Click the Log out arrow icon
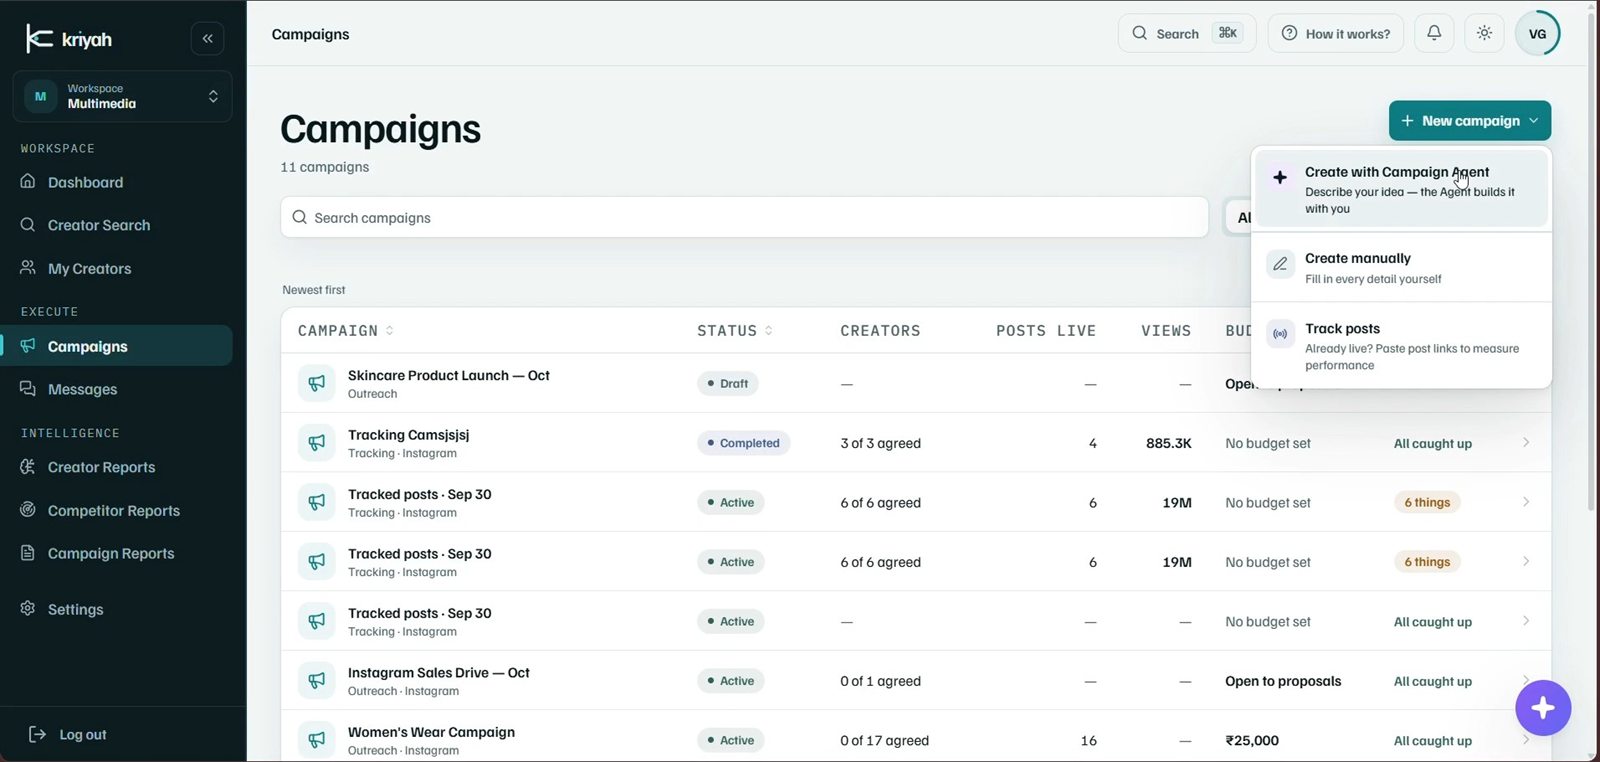 (x=37, y=734)
